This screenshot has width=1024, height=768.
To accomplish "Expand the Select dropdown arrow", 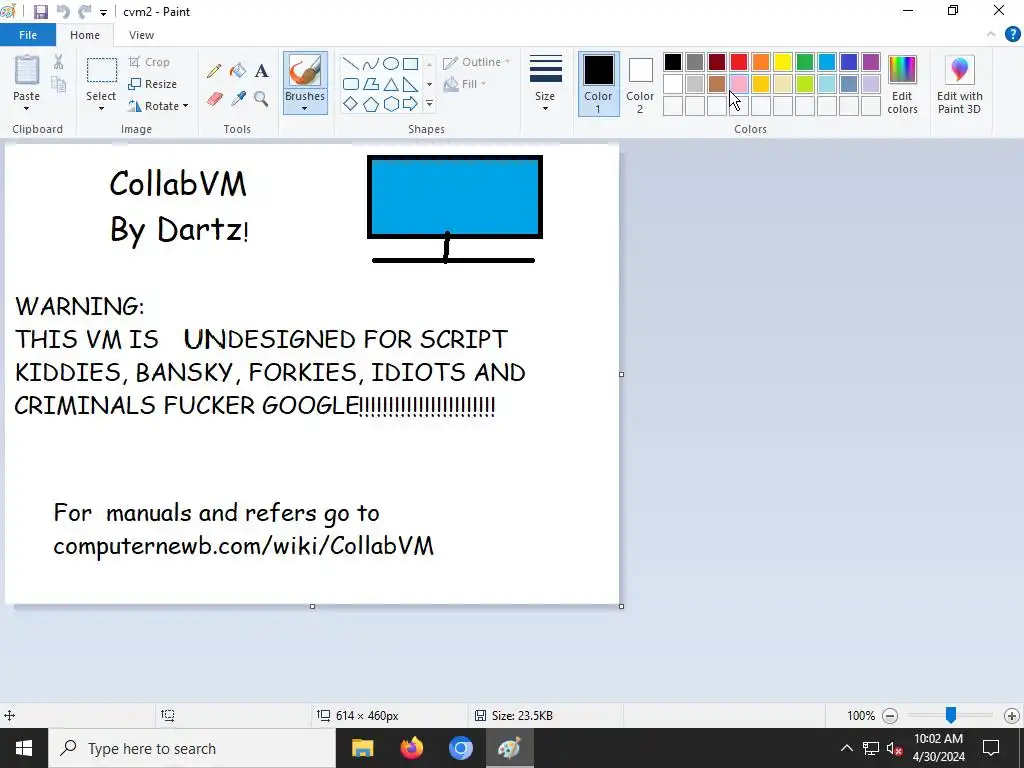I will pyautogui.click(x=101, y=108).
